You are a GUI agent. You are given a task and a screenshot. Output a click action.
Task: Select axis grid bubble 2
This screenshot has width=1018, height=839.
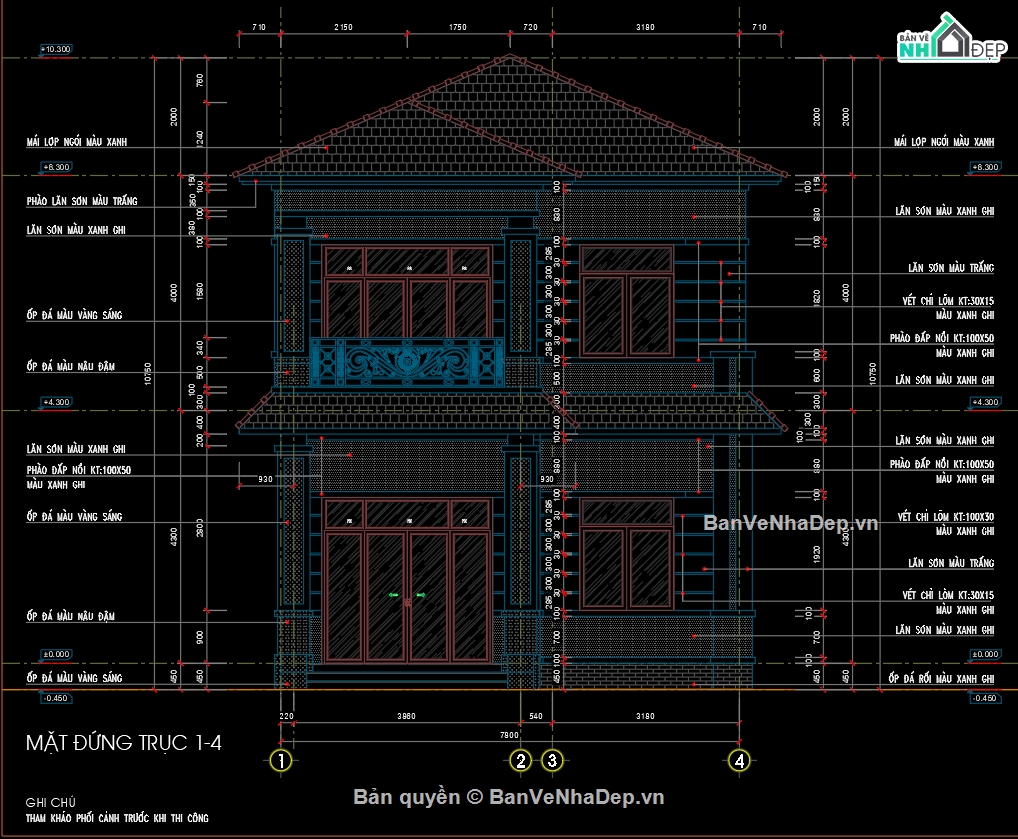pyautogui.click(x=521, y=760)
